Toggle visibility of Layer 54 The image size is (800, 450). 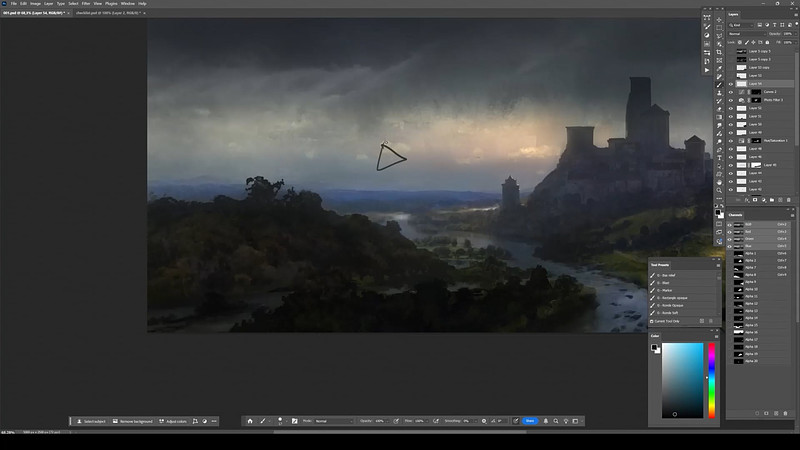click(731, 84)
